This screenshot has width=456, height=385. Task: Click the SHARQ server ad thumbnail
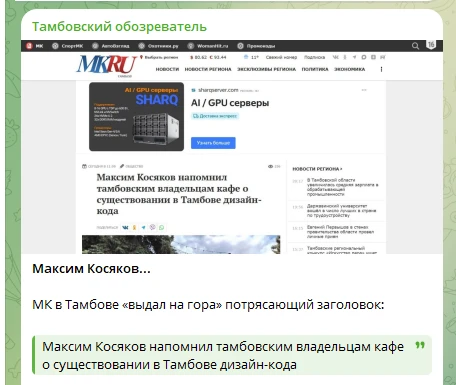136,117
